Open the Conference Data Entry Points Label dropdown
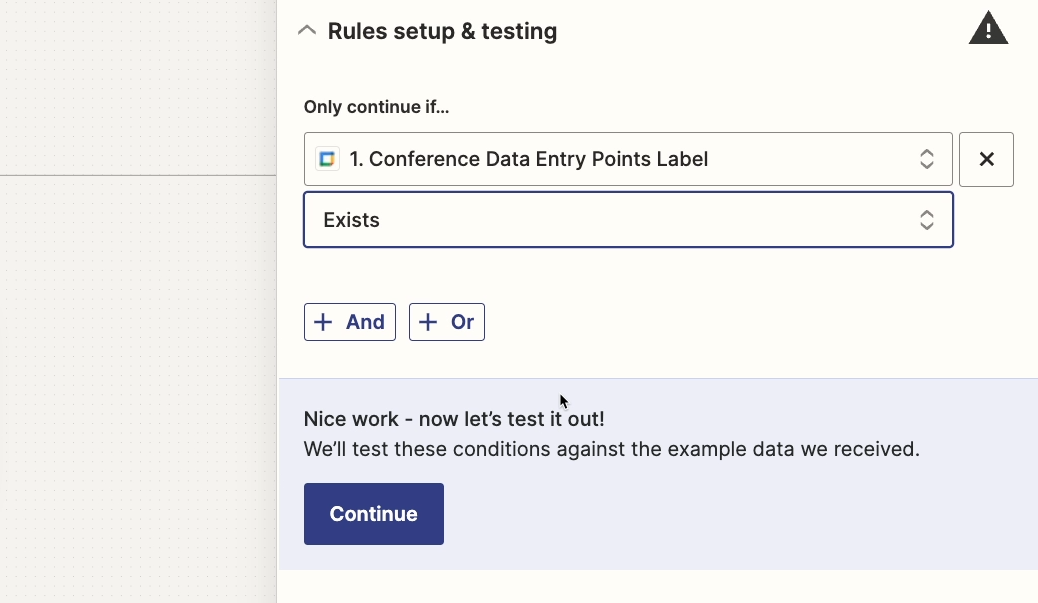The height and width of the screenshot is (603, 1038). coord(628,159)
